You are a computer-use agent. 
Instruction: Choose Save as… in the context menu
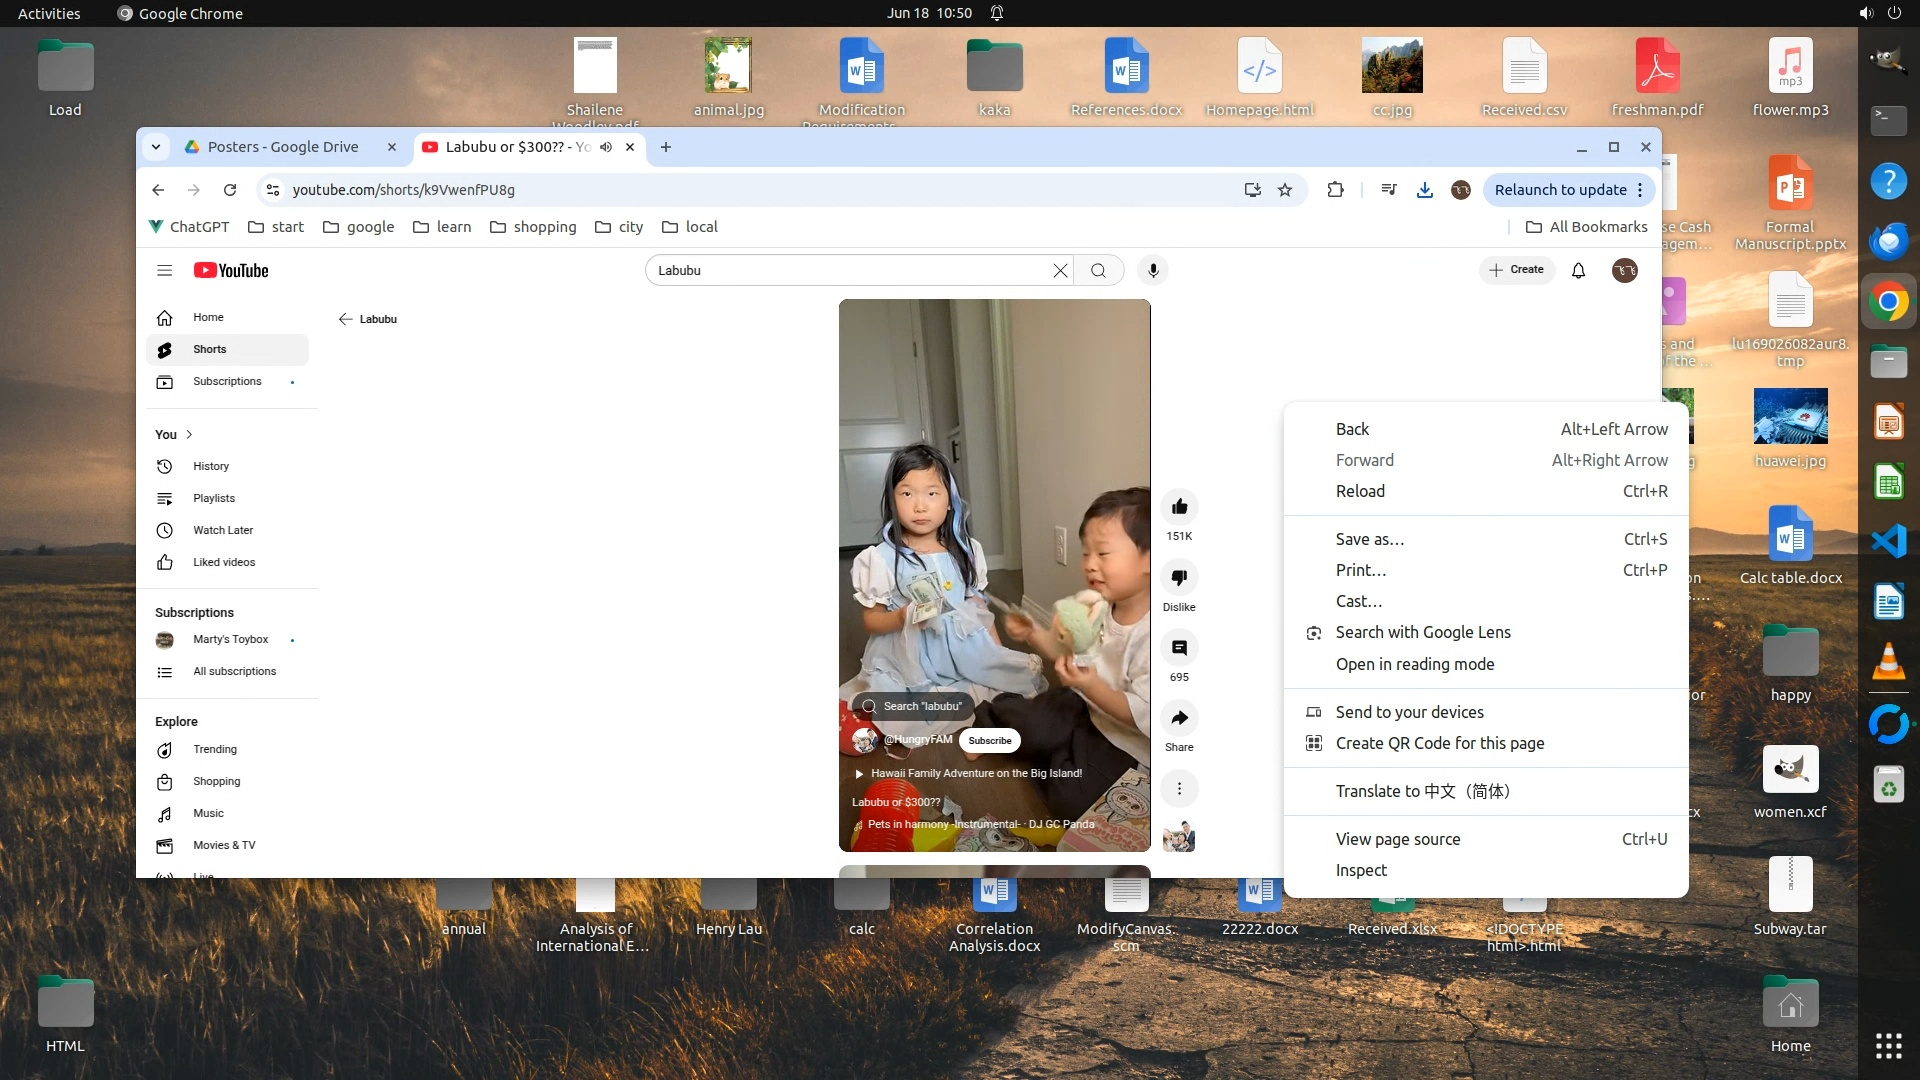point(1369,539)
